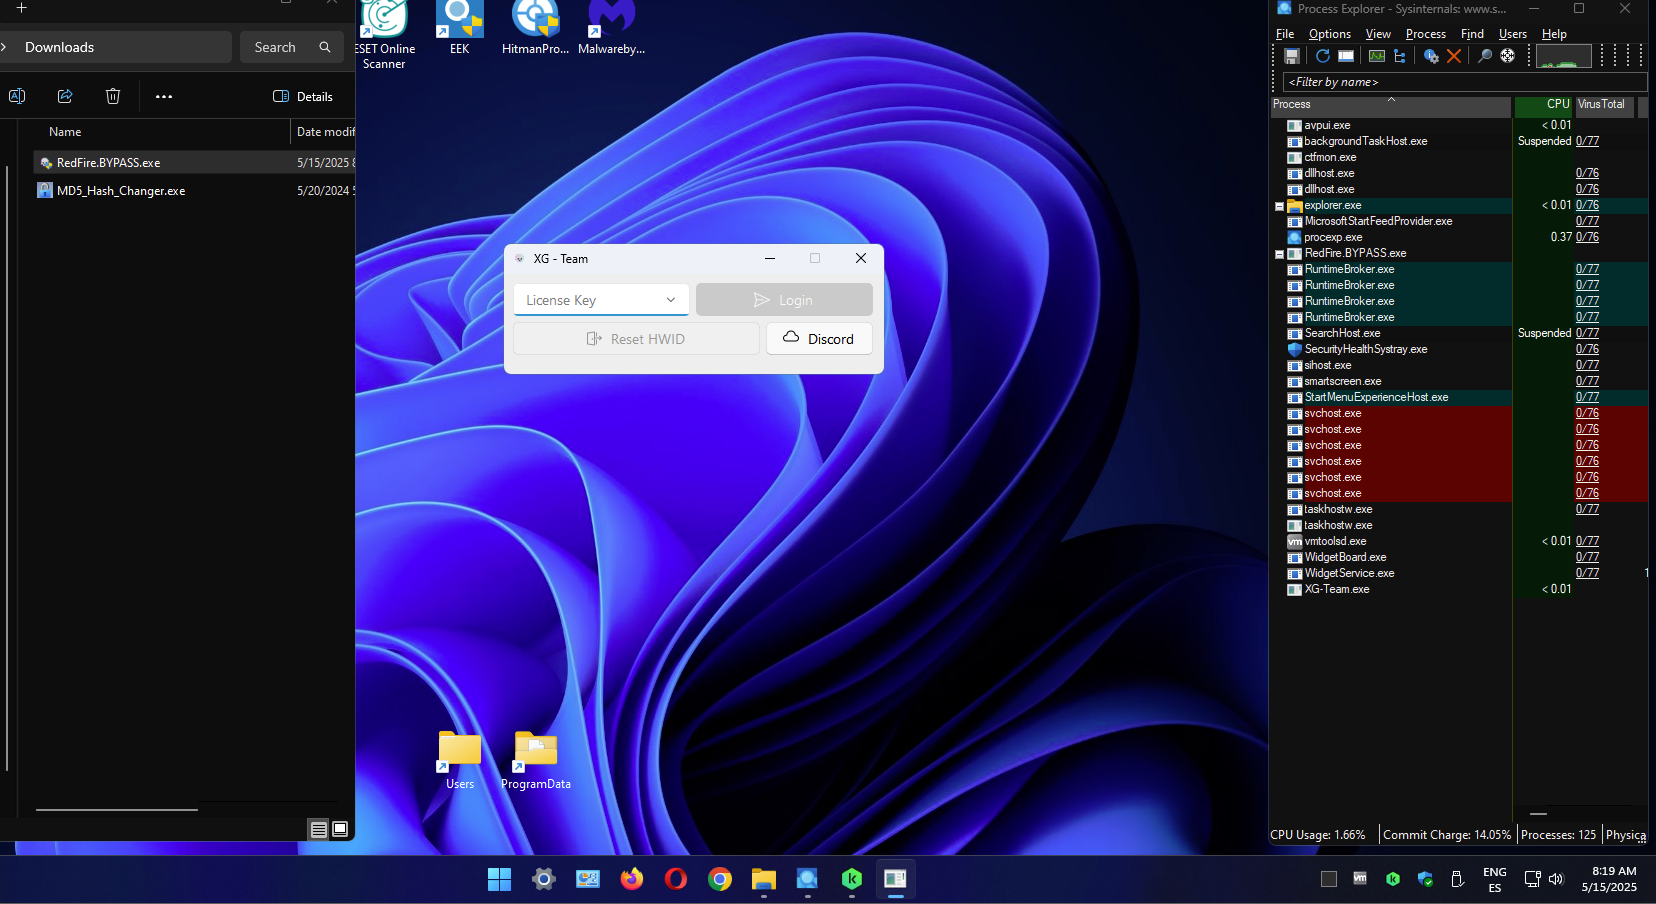Image resolution: width=1656 pixels, height=904 pixels.
Task: Collapse the RedFire.BYPASS.exe process tree
Action: (1279, 254)
